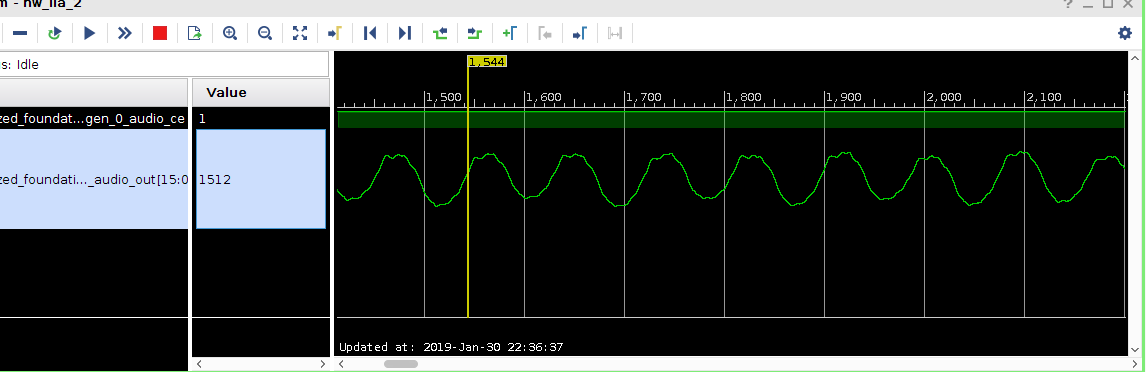Click ruler tick labeled 2,100
This screenshot has height=372, width=1146.
(1044, 97)
